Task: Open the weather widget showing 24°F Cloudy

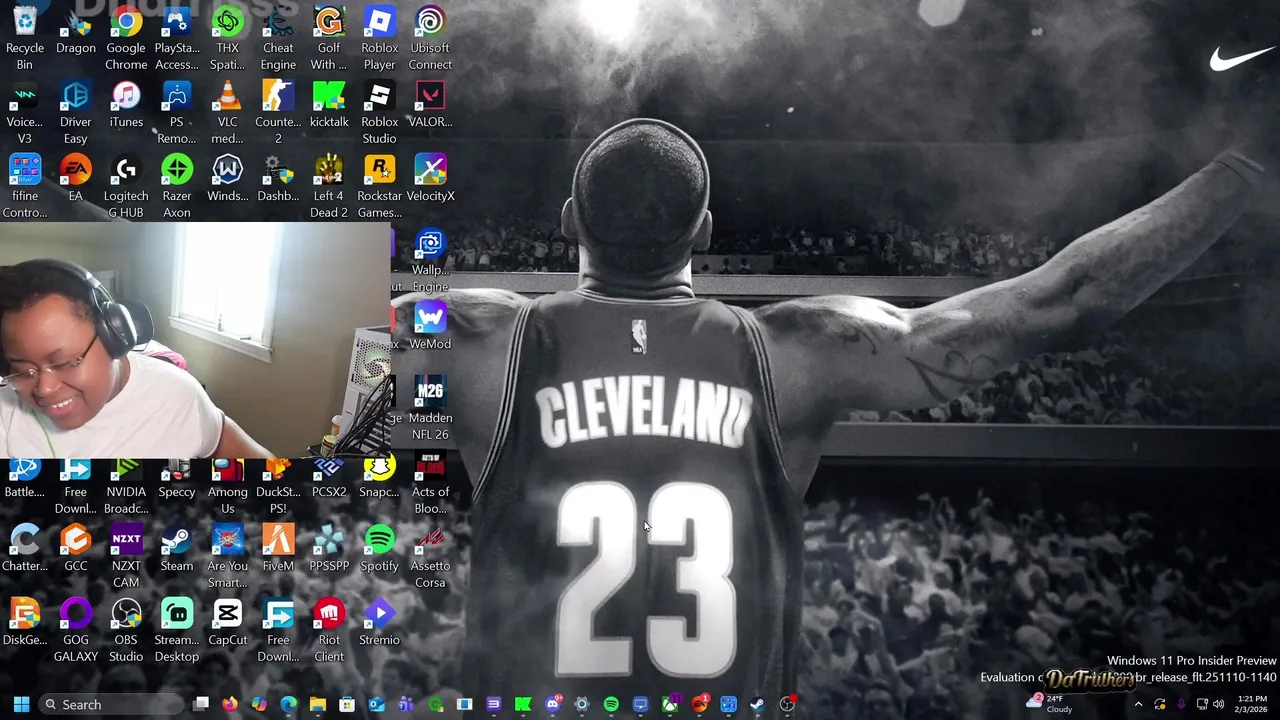Action: tap(1049, 704)
